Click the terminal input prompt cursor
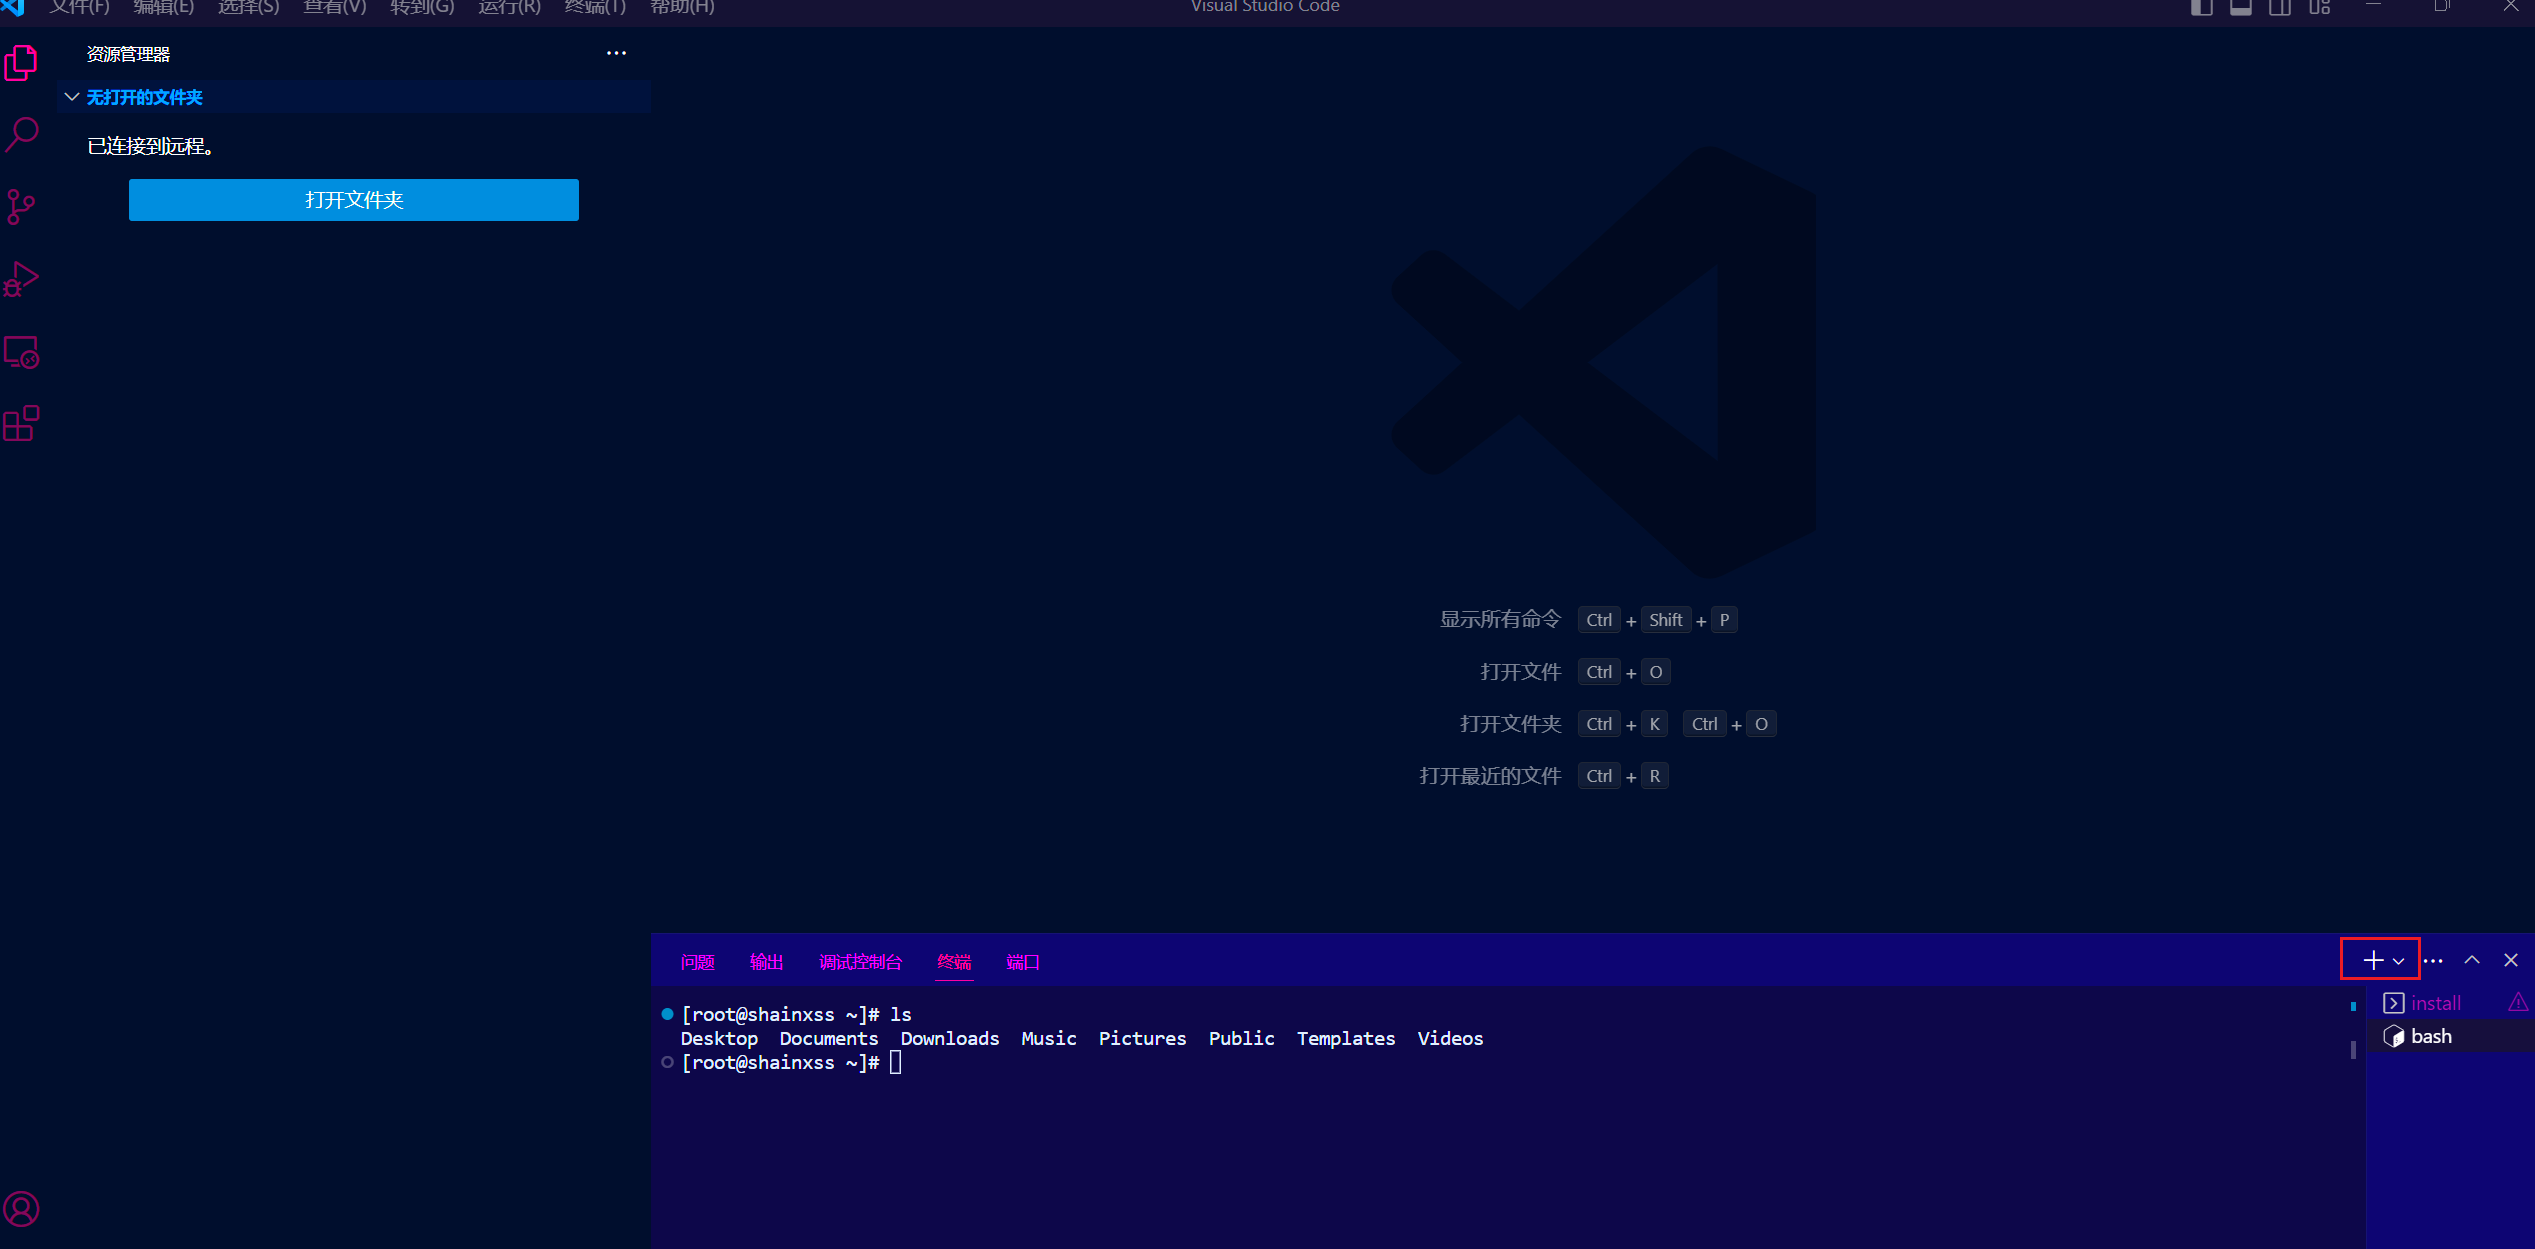Viewport: 2535px width, 1249px height. (896, 1062)
